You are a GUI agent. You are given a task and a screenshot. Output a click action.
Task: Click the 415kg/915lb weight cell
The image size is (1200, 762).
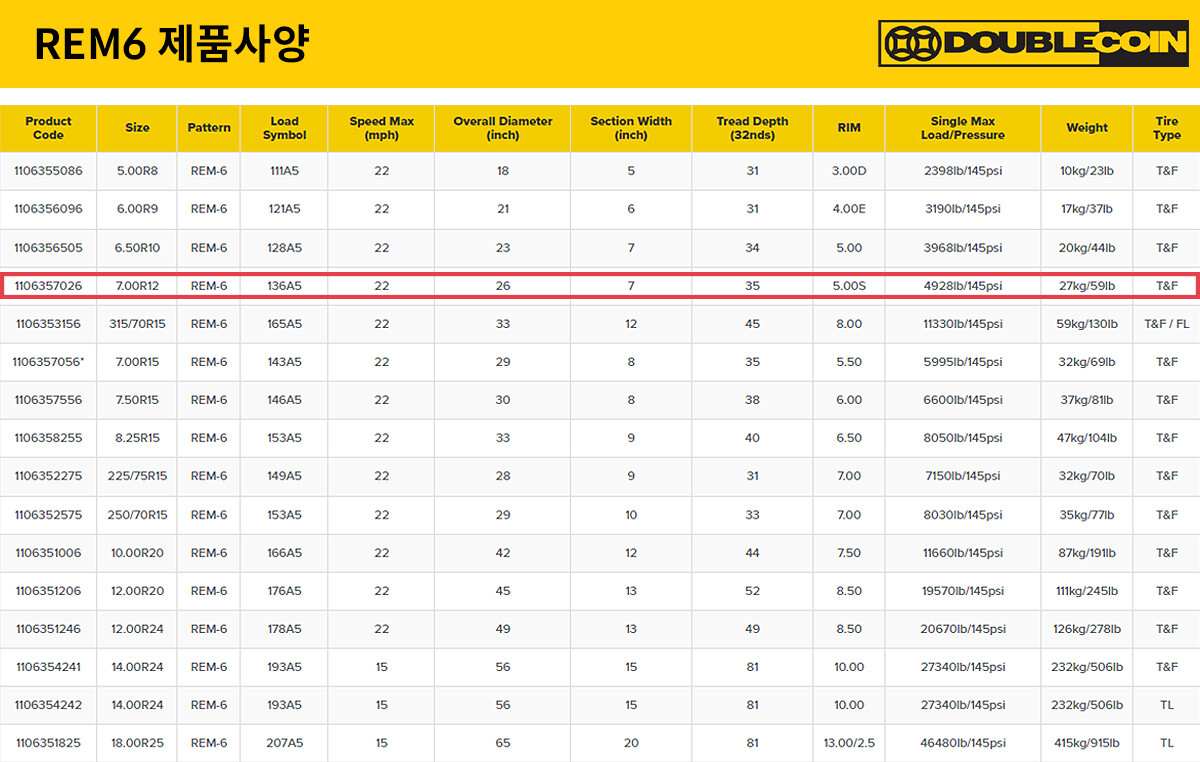[x=1086, y=743]
